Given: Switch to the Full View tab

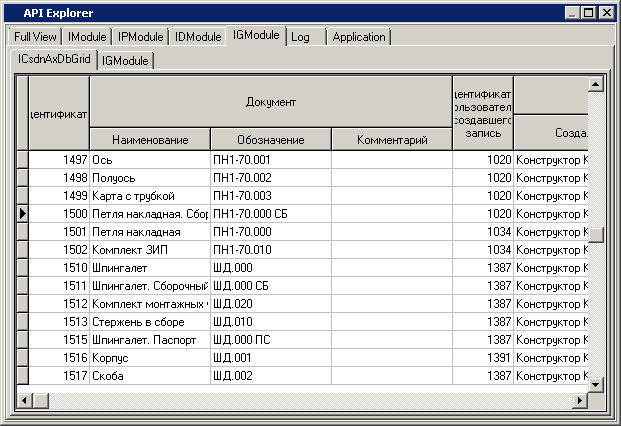Looking at the screenshot, I should coord(35,37).
